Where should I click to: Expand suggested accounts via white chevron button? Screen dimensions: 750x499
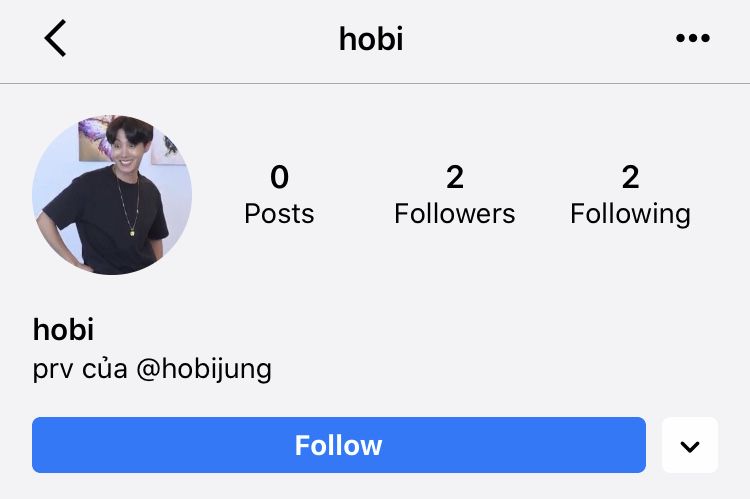[690, 445]
